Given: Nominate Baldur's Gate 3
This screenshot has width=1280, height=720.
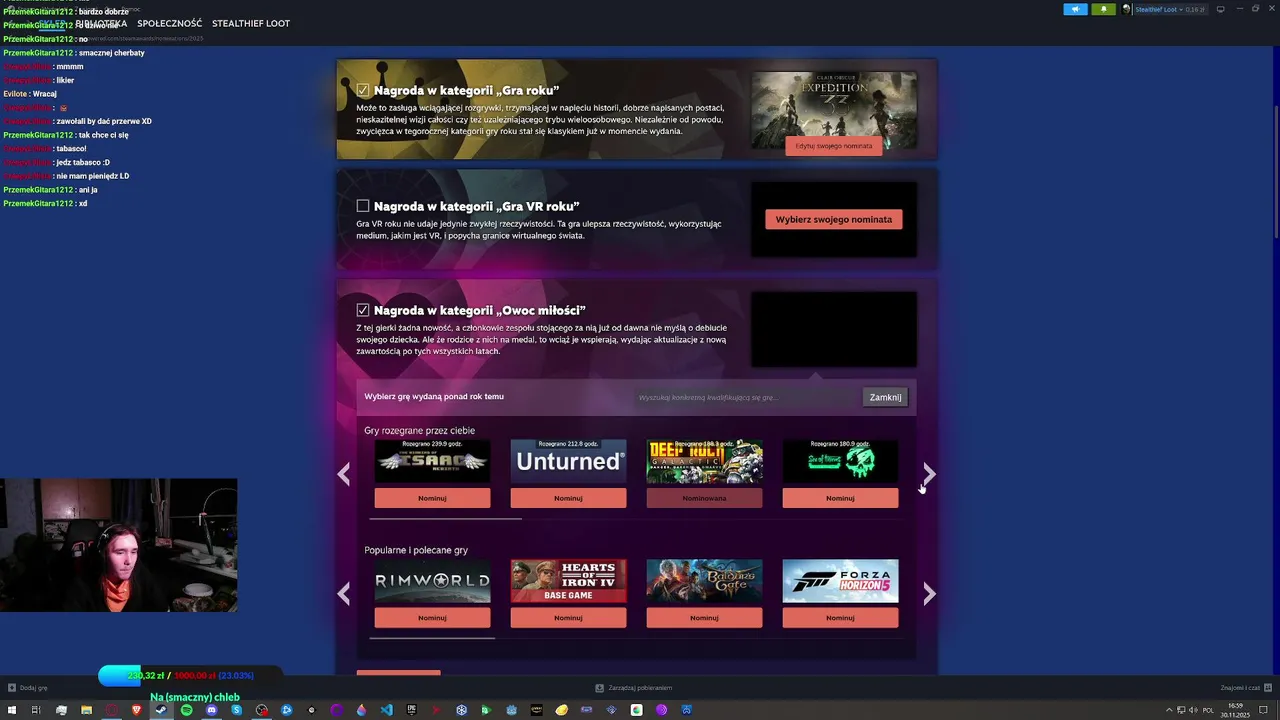Looking at the screenshot, I should (x=704, y=618).
